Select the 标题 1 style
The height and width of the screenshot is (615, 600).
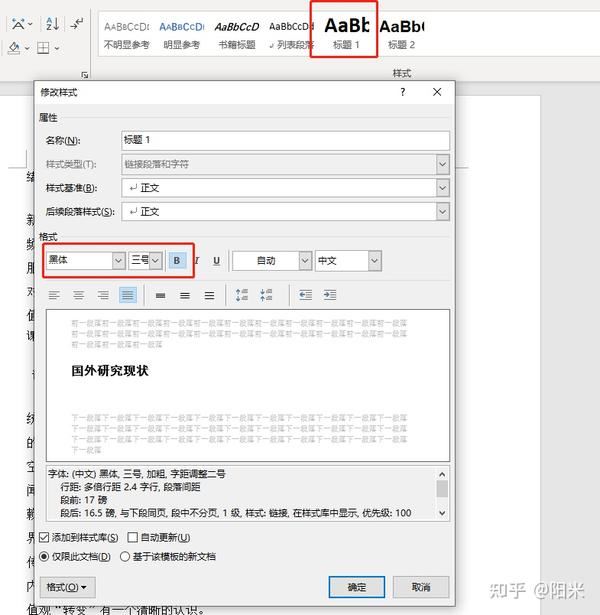coord(346,33)
